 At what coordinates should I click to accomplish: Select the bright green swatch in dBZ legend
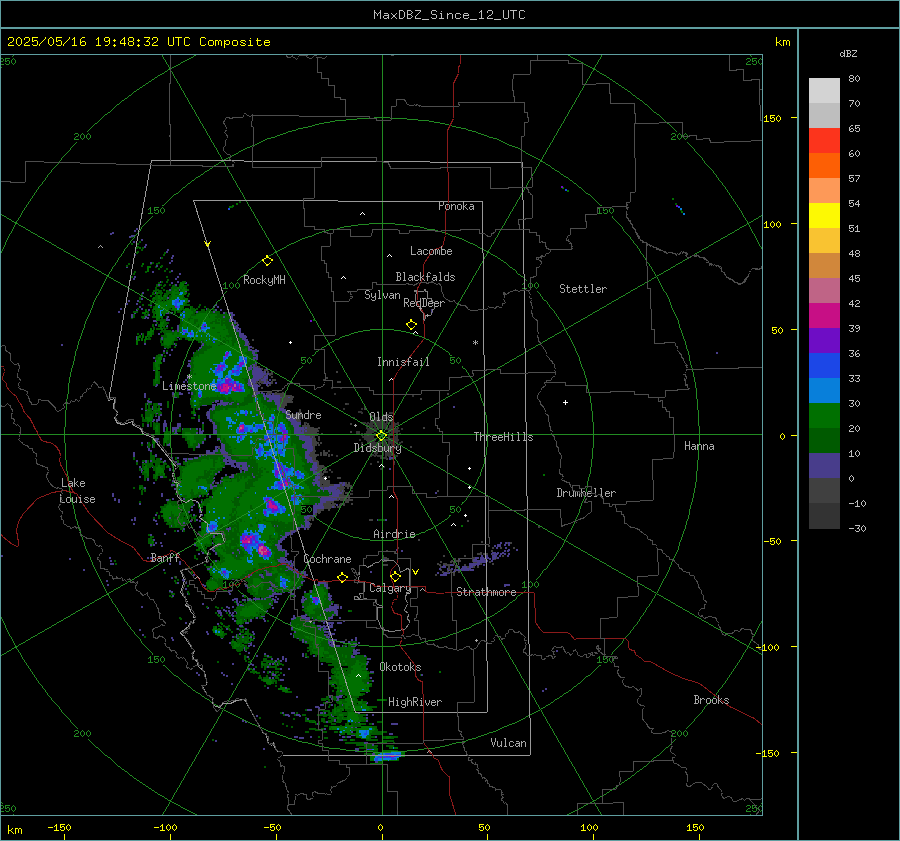(x=824, y=415)
